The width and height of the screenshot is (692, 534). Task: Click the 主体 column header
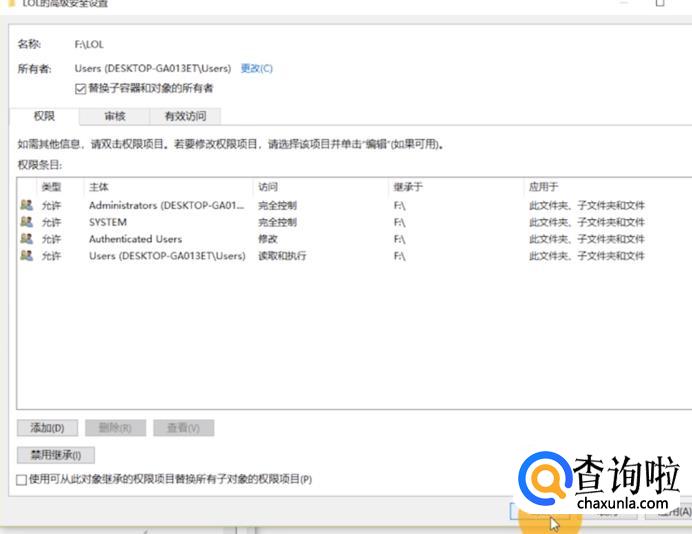point(100,187)
